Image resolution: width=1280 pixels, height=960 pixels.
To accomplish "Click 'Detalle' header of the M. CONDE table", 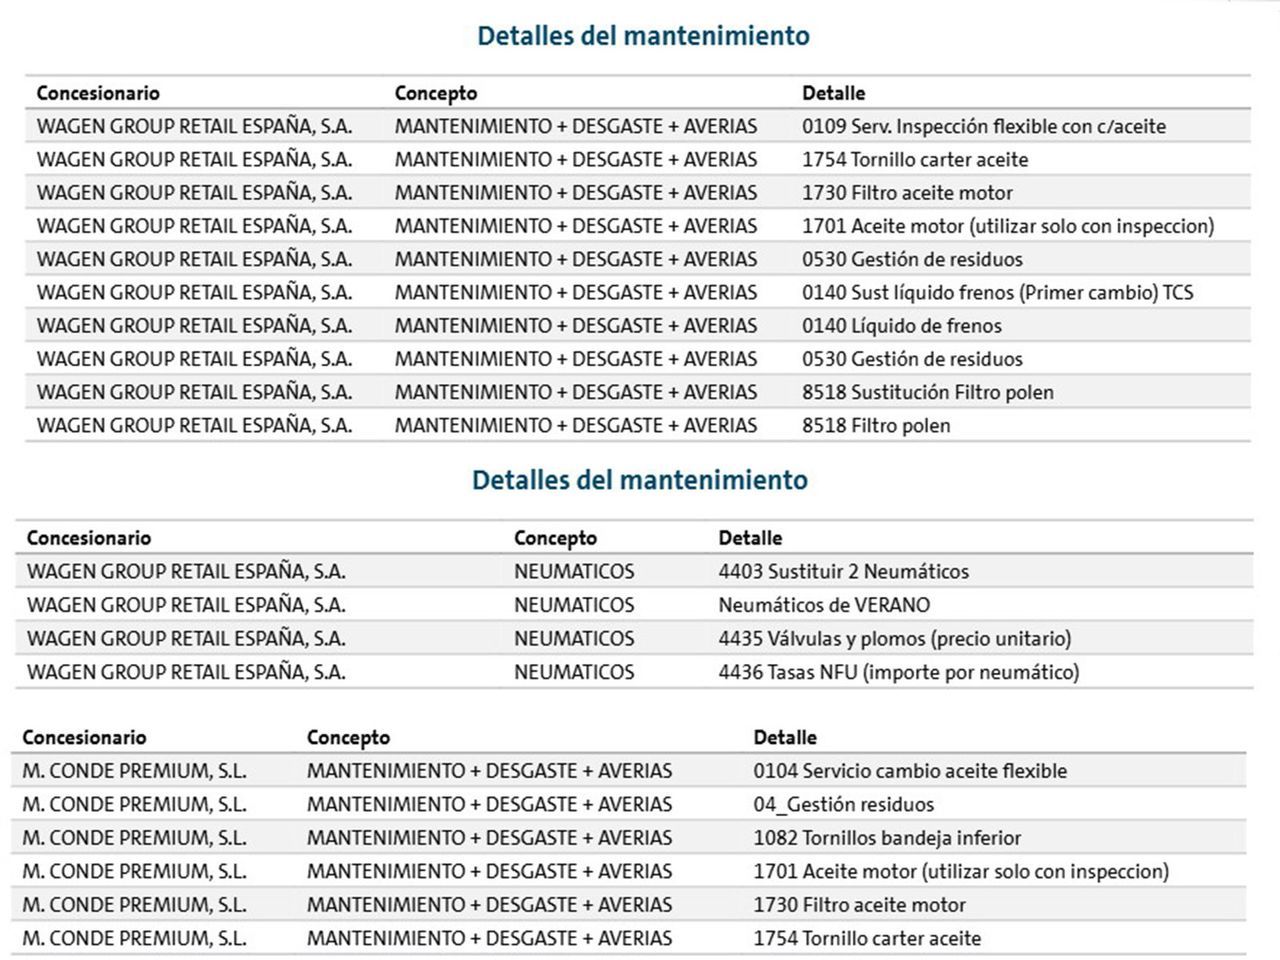I will 785,738.
